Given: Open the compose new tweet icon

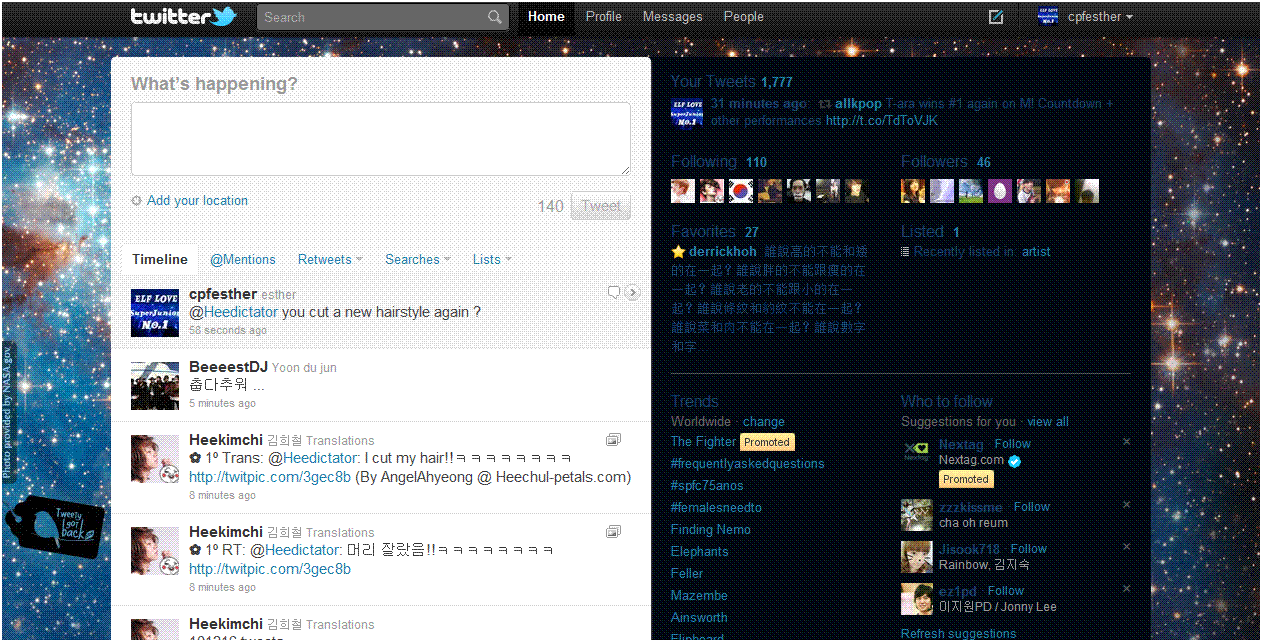Looking at the screenshot, I should pos(996,17).
